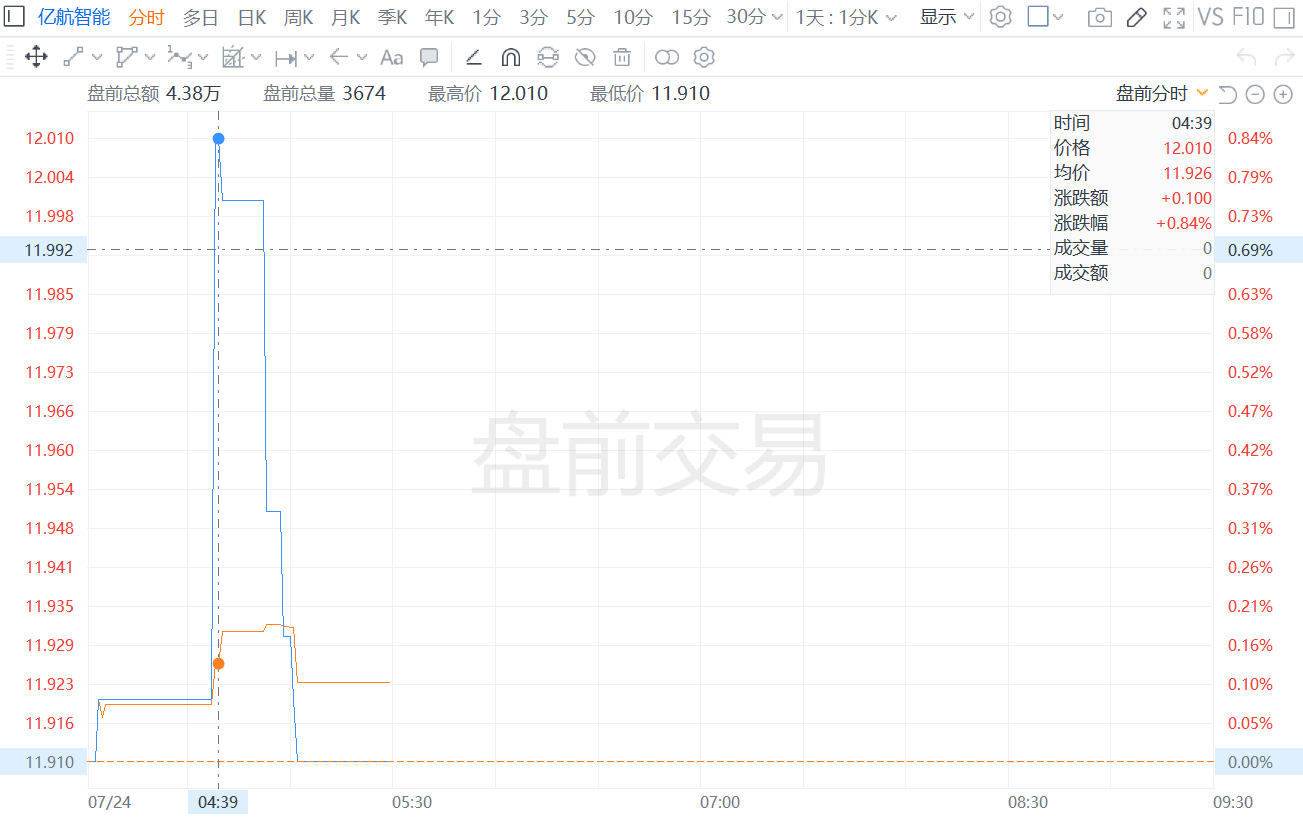Select the Aa text annotation tool
1303x828 pixels.
pos(392,57)
